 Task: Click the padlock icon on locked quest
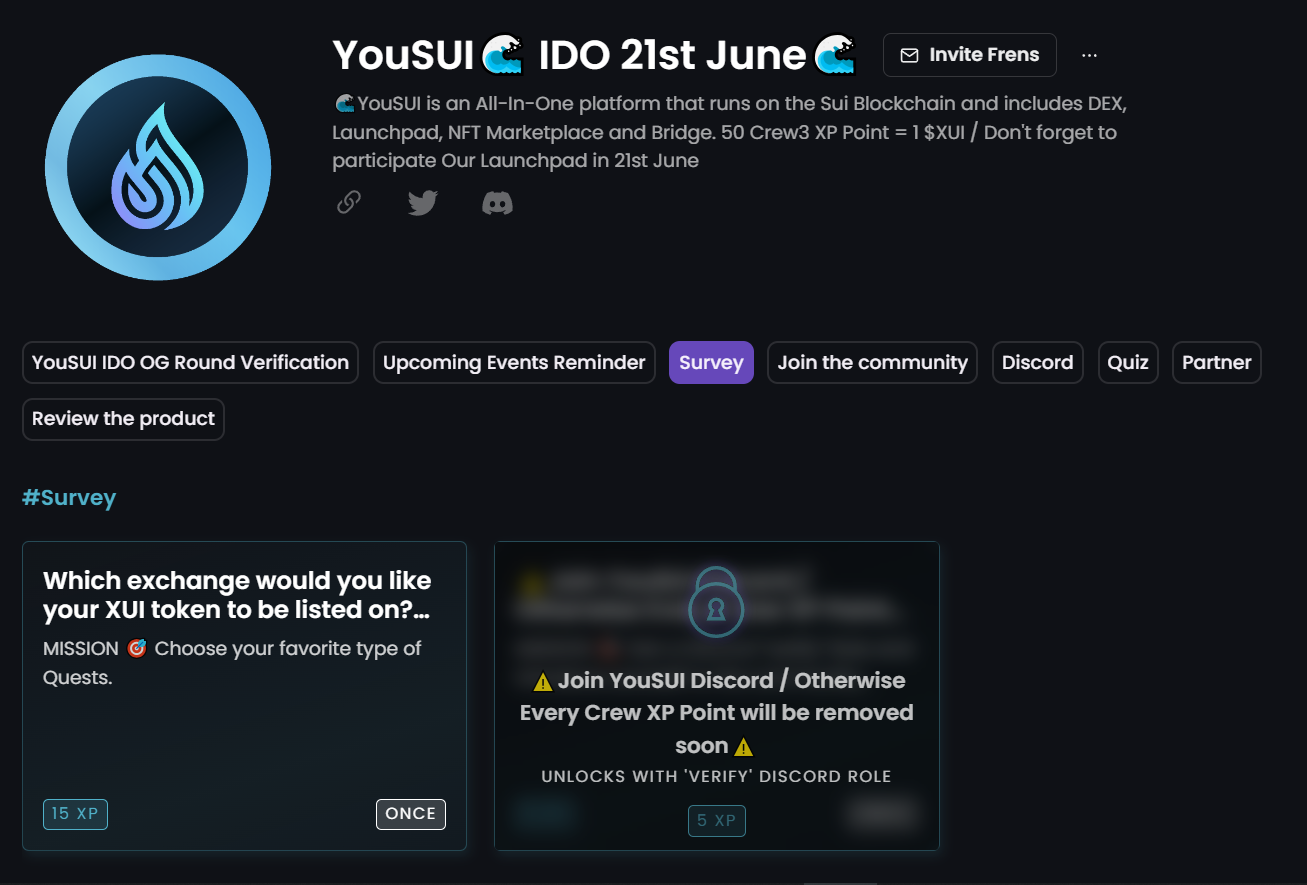click(716, 603)
